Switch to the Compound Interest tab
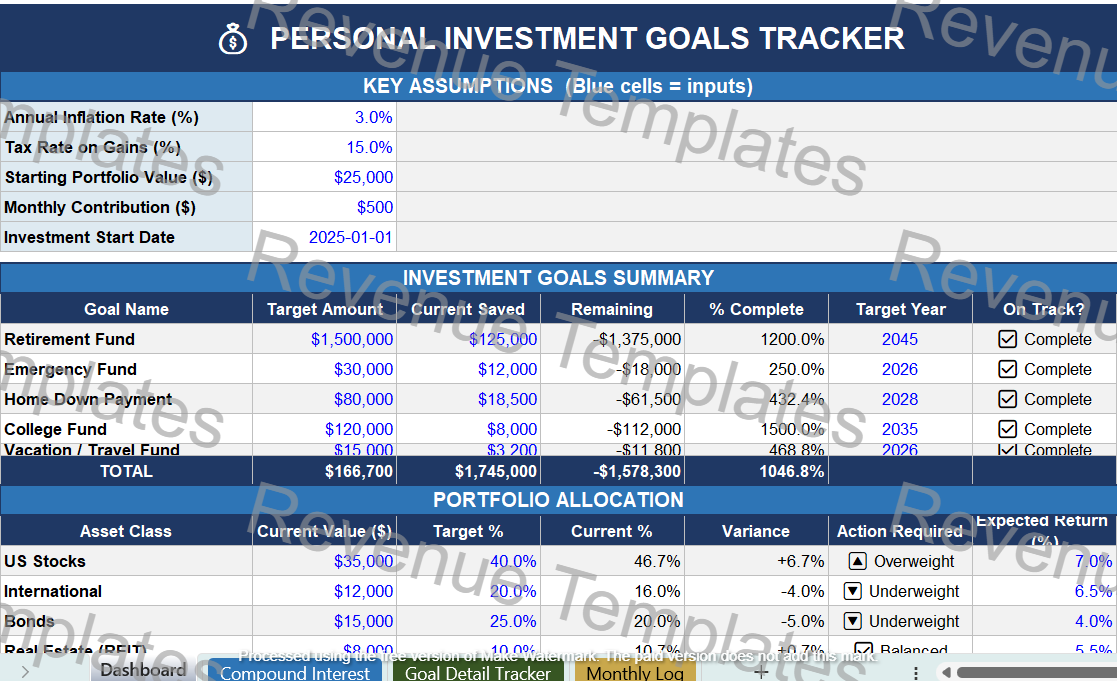Image resolution: width=1117 pixels, height=681 pixels. (x=294, y=672)
